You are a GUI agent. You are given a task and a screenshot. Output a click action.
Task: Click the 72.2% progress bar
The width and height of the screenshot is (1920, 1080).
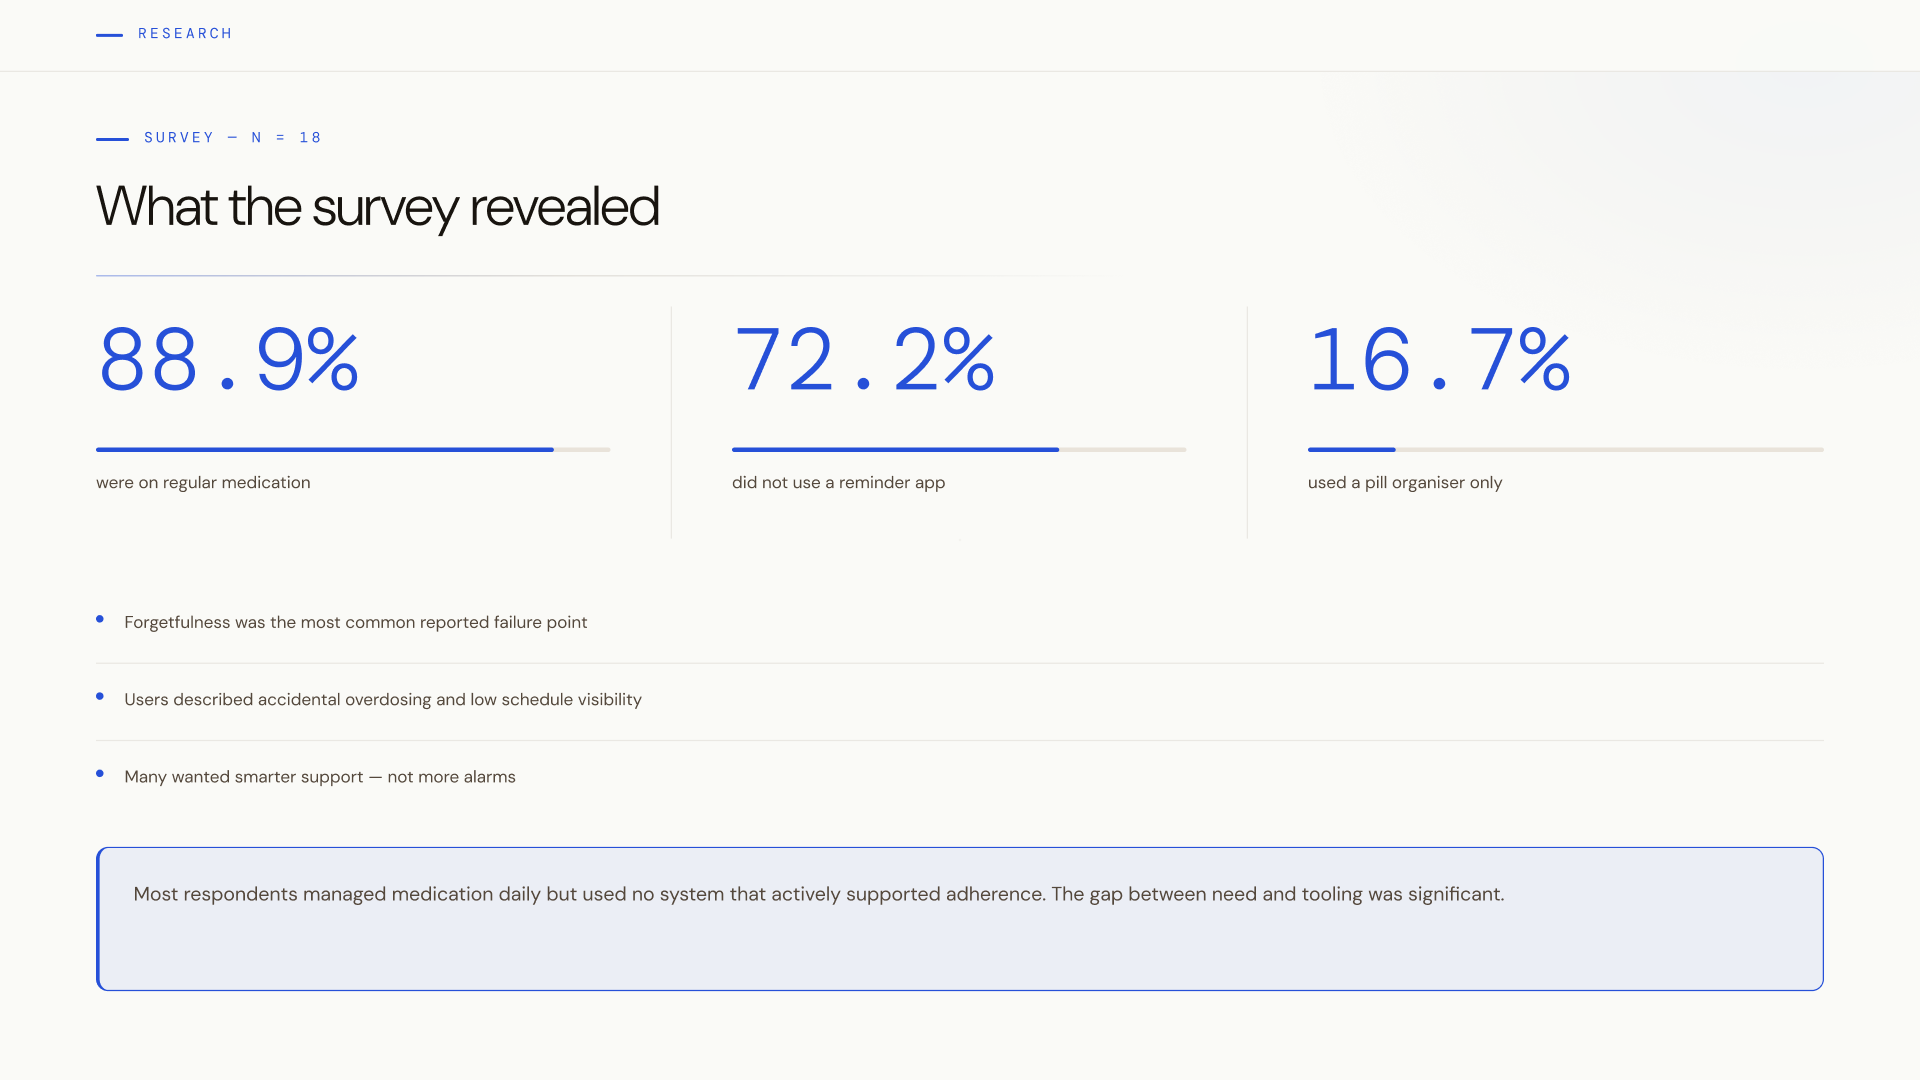pyautogui.click(x=958, y=450)
